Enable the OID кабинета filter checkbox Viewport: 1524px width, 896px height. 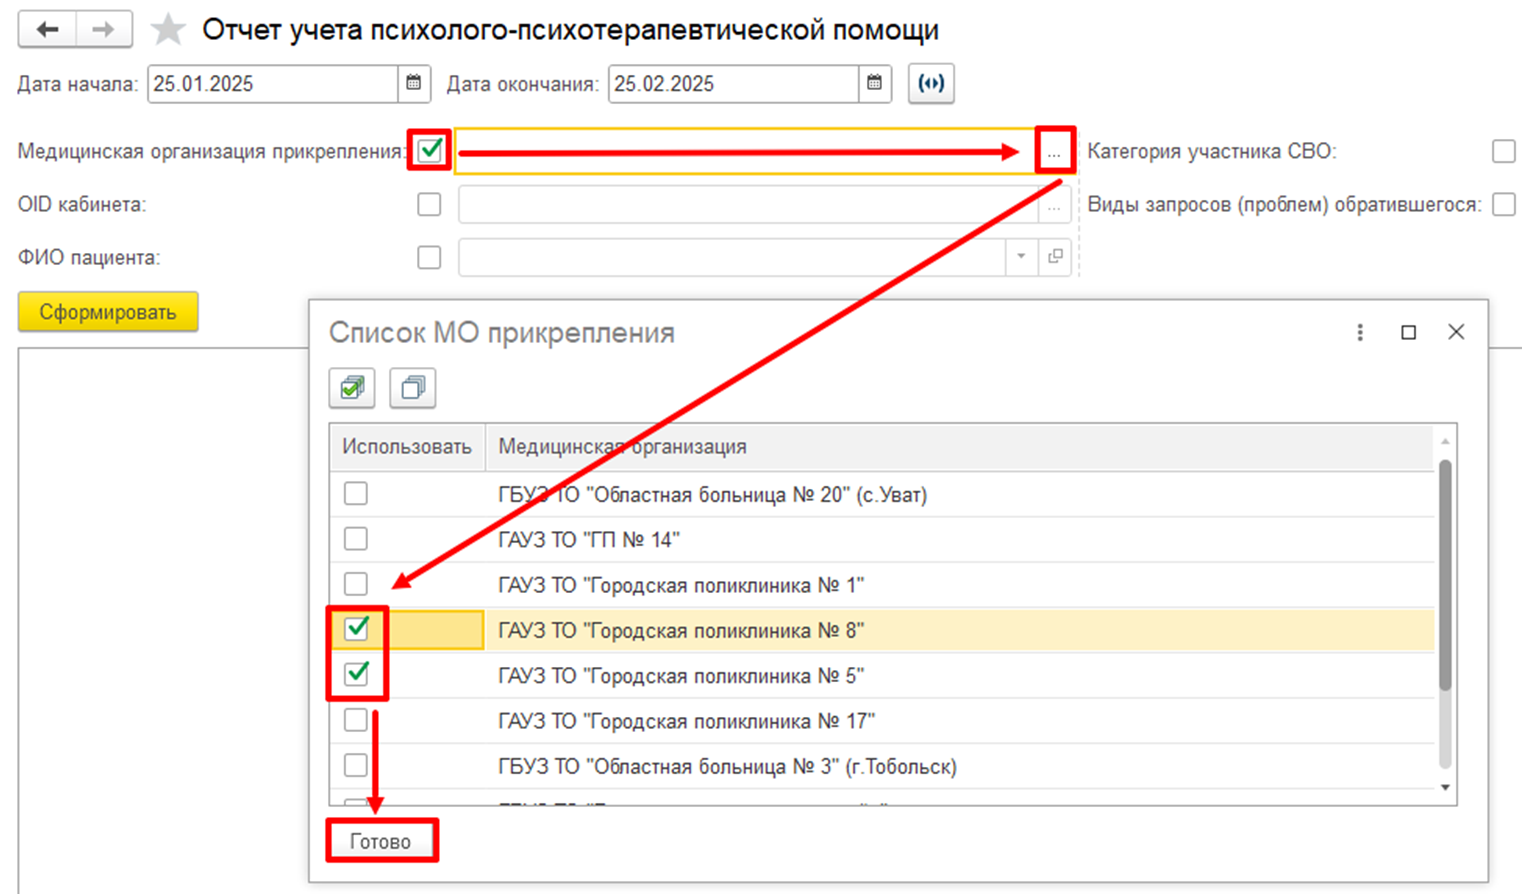(429, 205)
